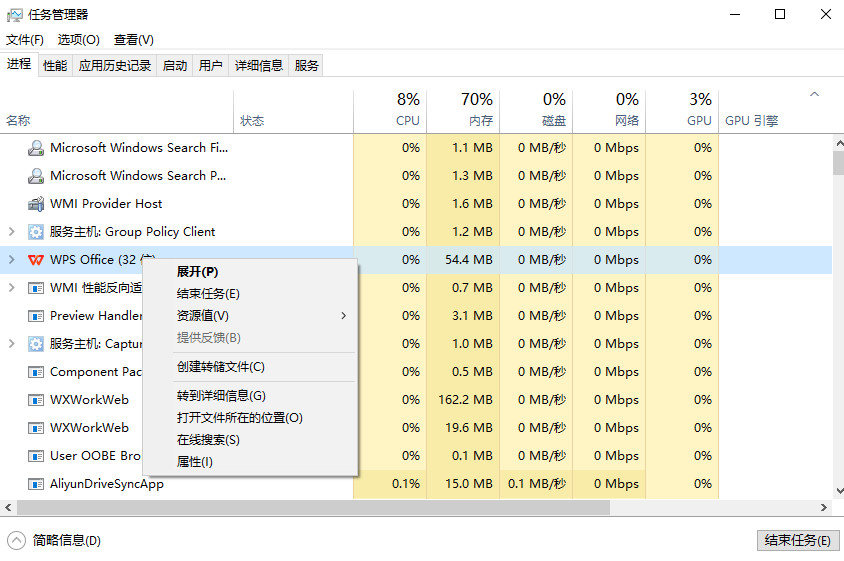Sort by the GPU 引擎 column header
This screenshot has height=561, width=844.
point(775,111)
